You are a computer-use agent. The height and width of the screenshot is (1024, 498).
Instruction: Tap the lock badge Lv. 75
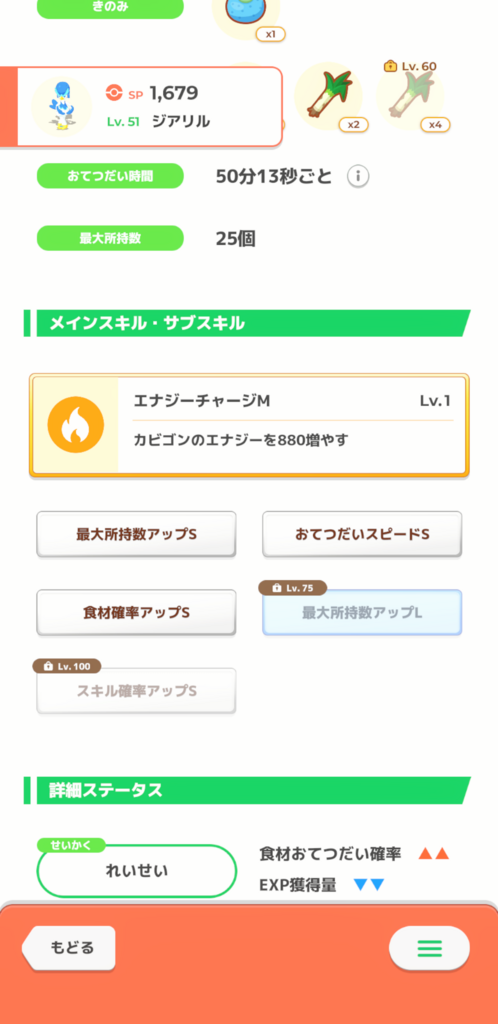pyautogui.click(x=293, y=588)
